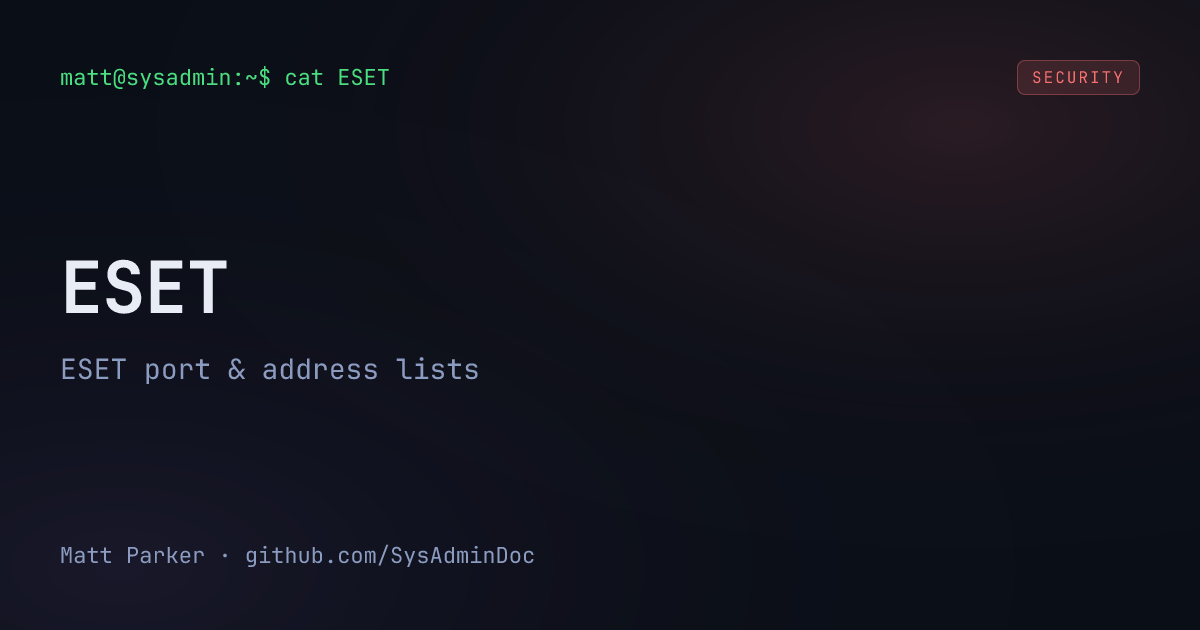
Task: Click "matt" username in the prompt
Action: coord(86,78)
